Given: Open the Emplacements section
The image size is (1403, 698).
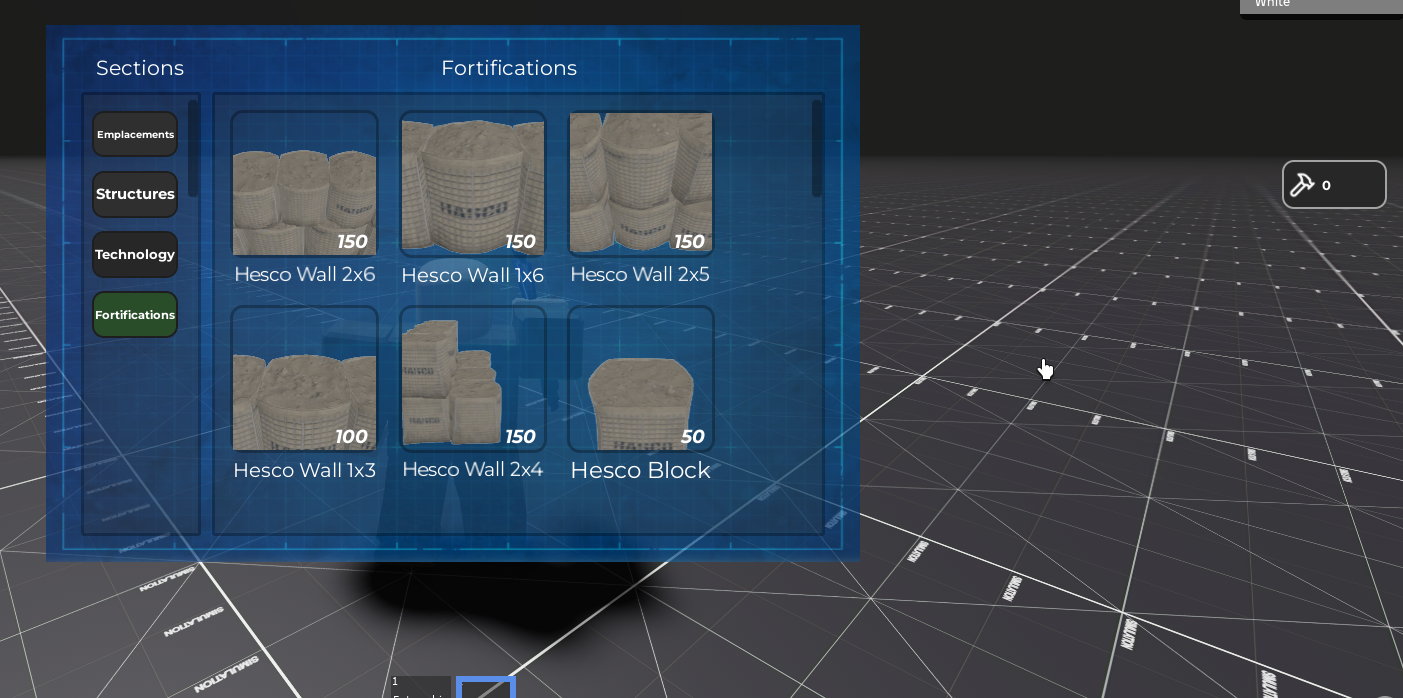Looking at the screenshot, I should point(135,134).
